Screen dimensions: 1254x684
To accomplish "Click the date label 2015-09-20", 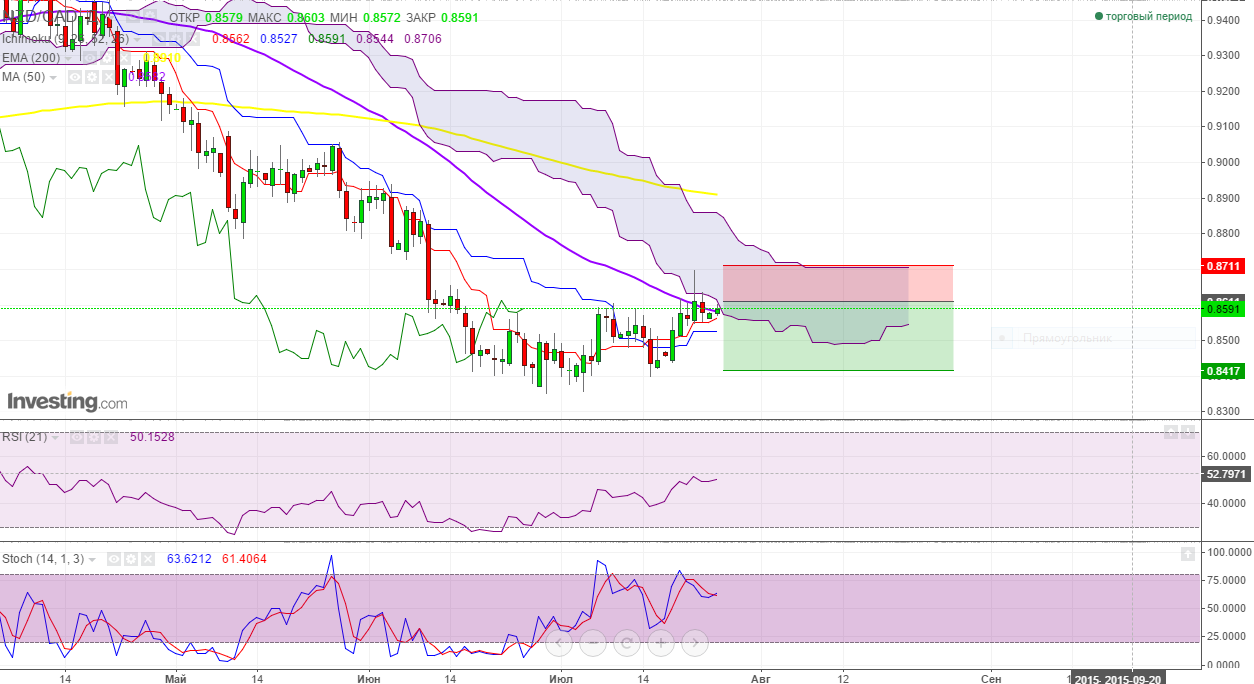I will (x=1131, y=677).
